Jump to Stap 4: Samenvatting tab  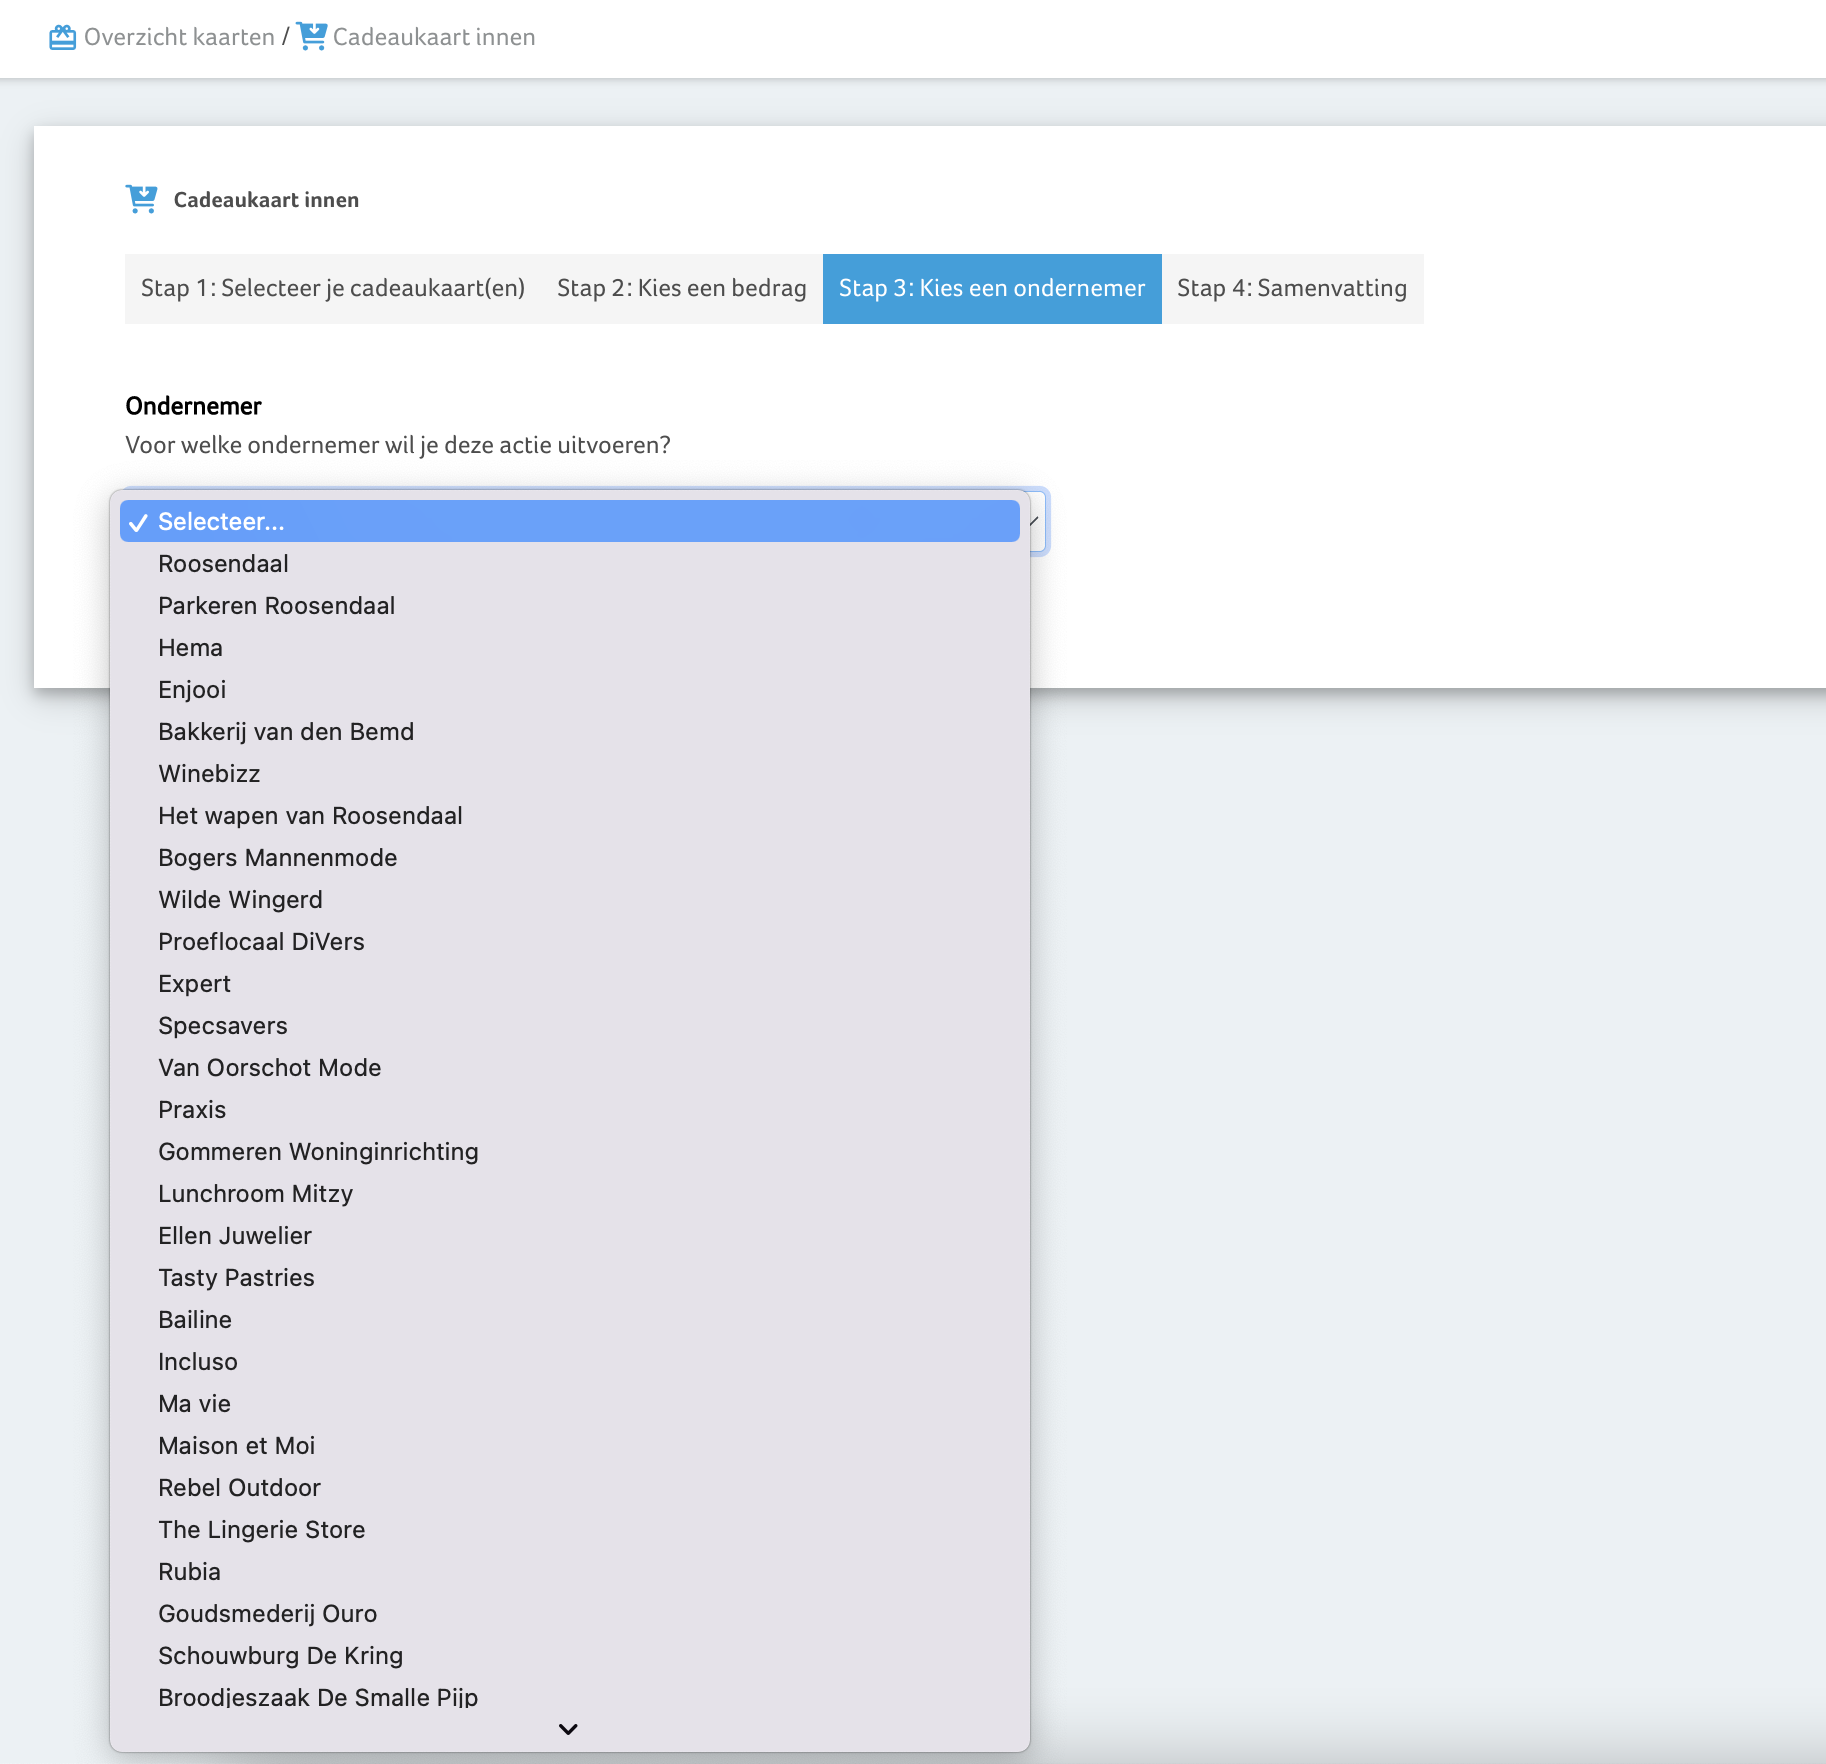point(1292,288)
